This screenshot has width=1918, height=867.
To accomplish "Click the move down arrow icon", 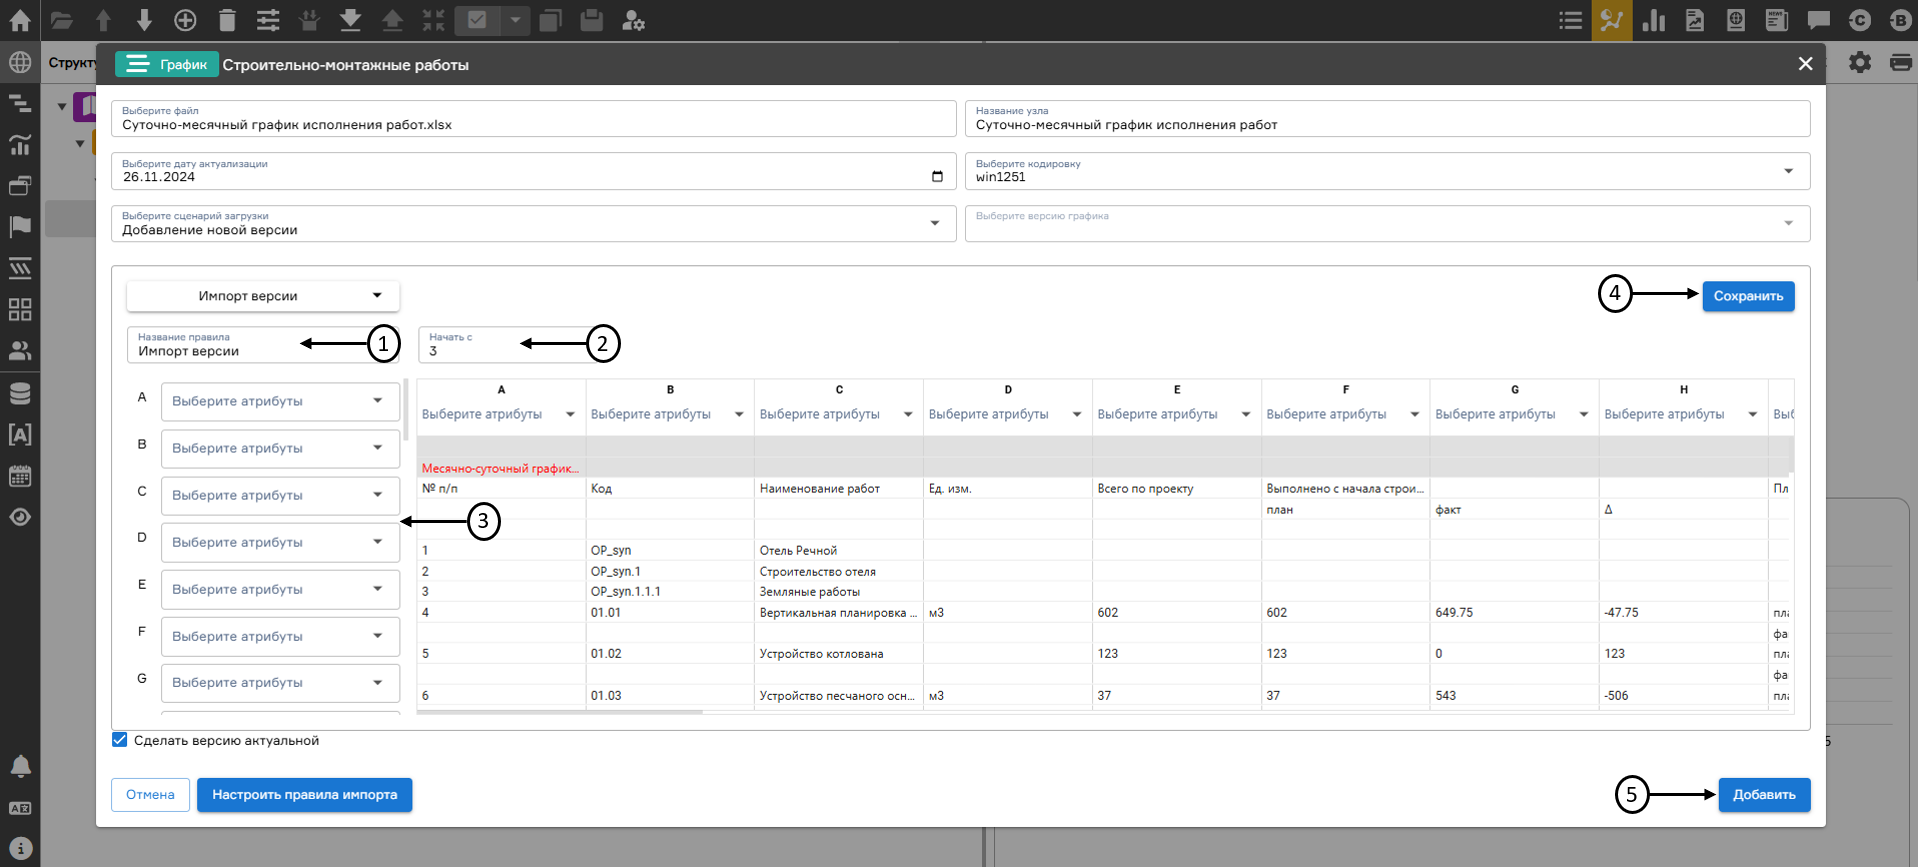I will point(144,20).
